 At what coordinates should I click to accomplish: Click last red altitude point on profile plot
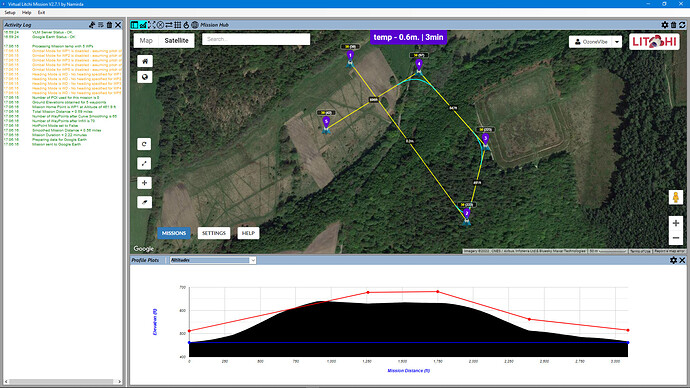click(x=628, y=330)
